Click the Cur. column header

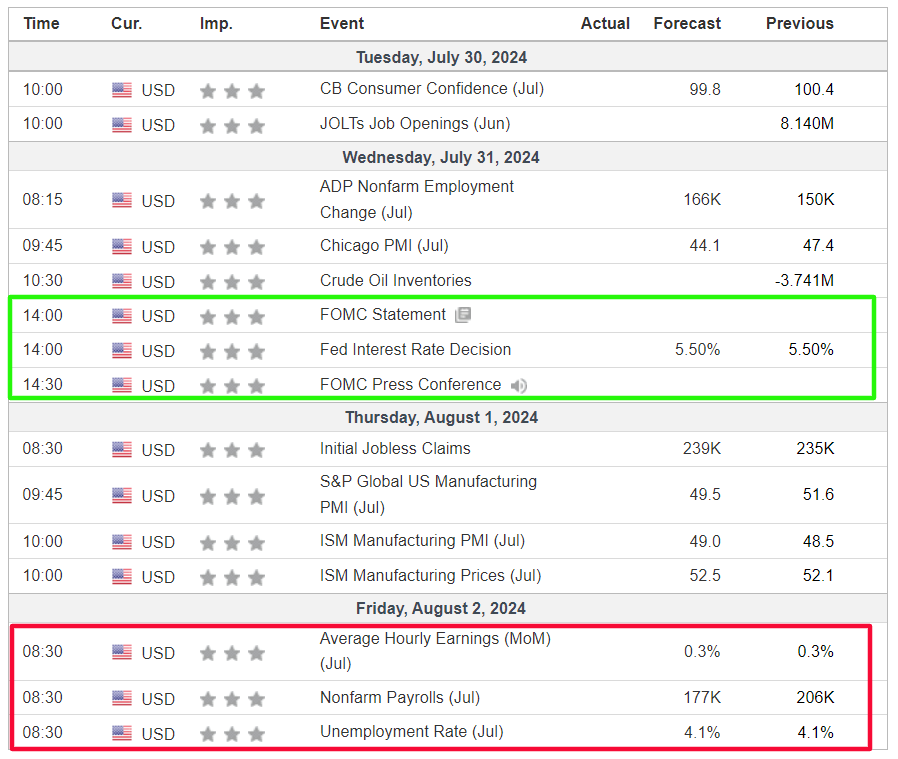click(127, 23)
